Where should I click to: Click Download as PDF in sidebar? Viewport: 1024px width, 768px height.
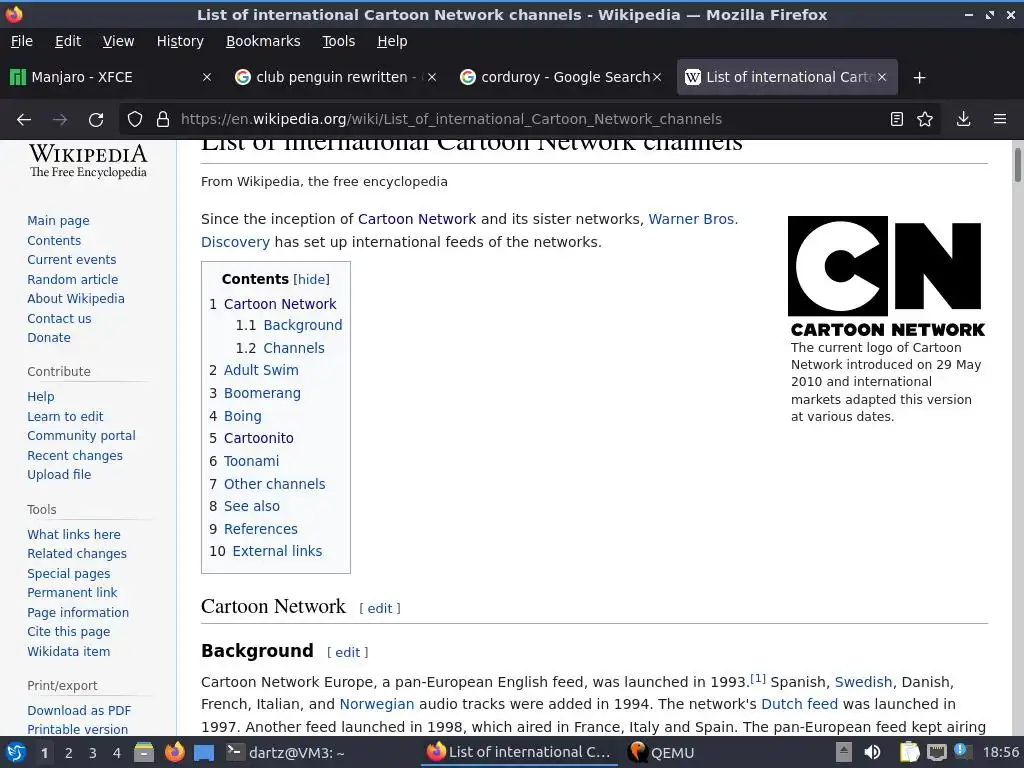tap(79, 711)
